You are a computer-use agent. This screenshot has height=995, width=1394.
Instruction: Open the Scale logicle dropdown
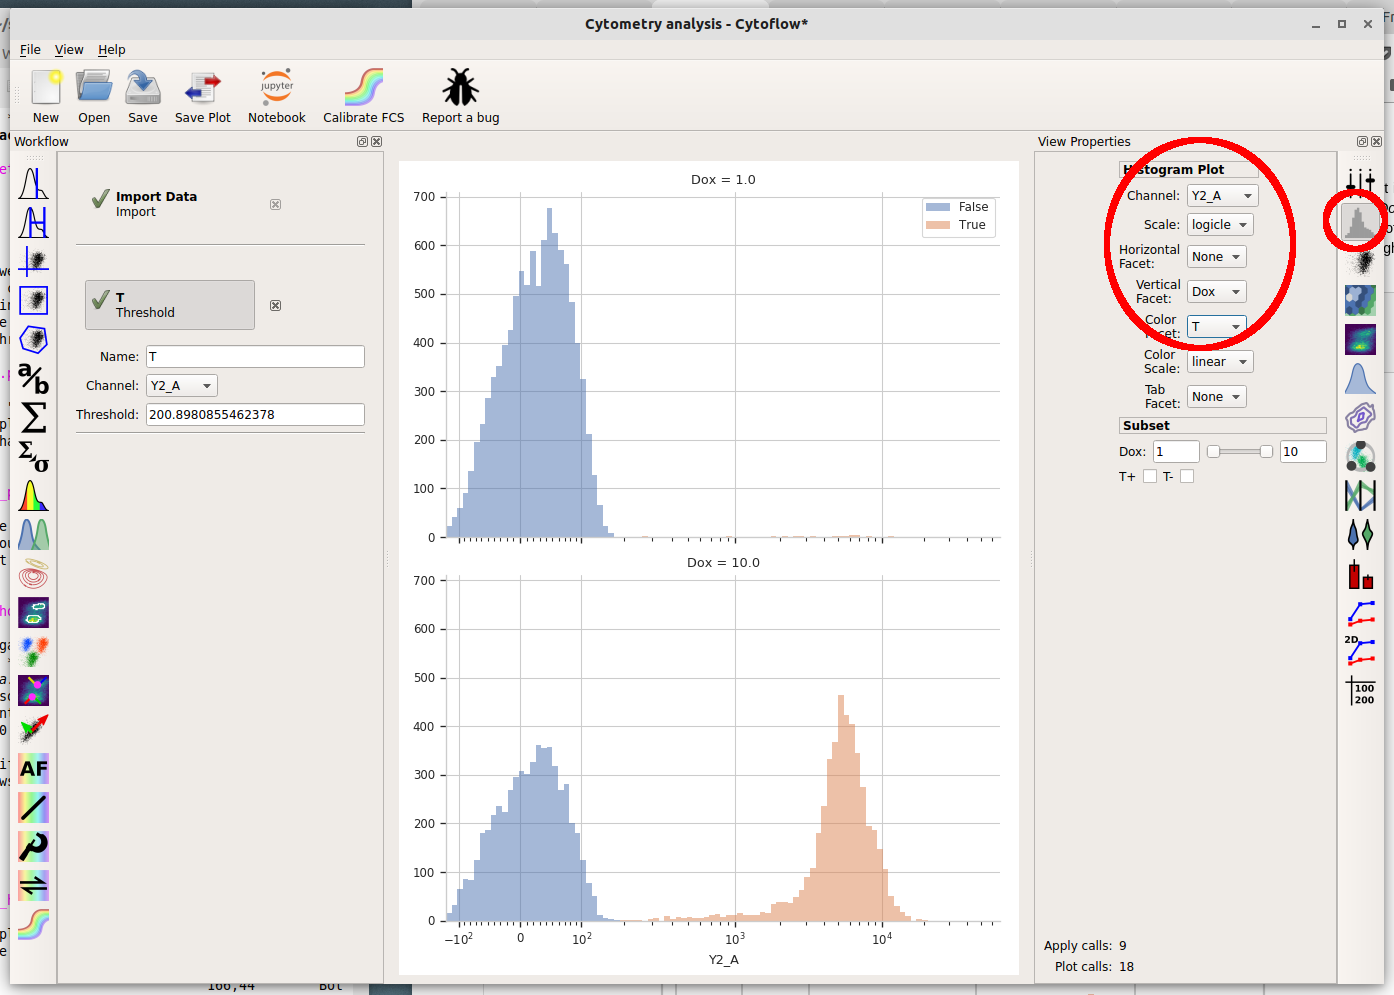point(1220,225)
